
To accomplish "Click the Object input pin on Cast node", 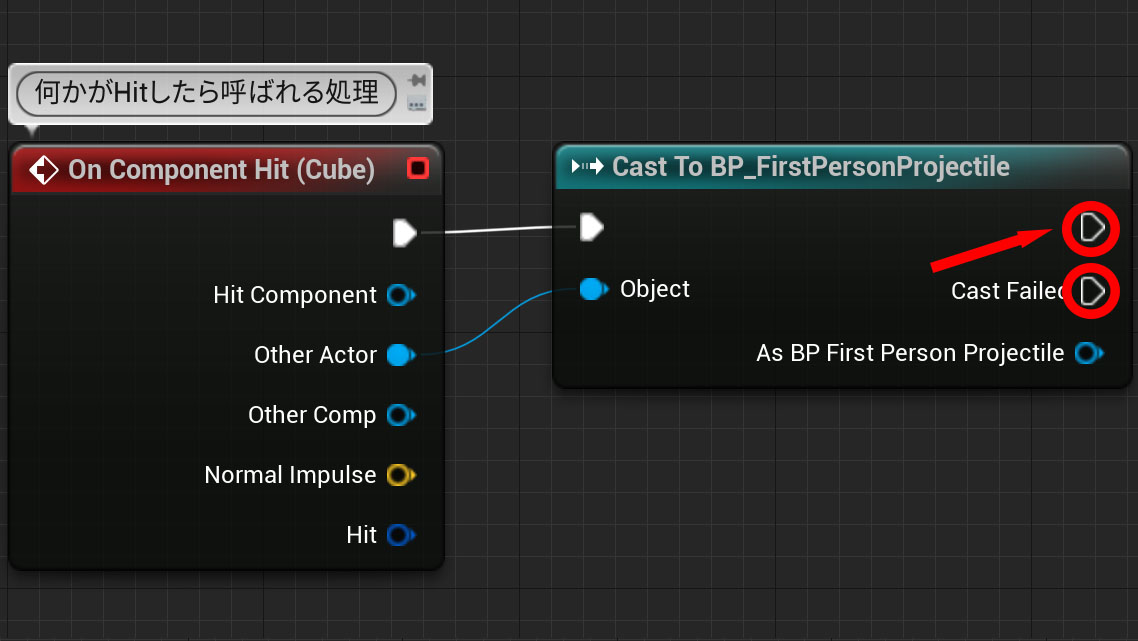I will (594, 289).
